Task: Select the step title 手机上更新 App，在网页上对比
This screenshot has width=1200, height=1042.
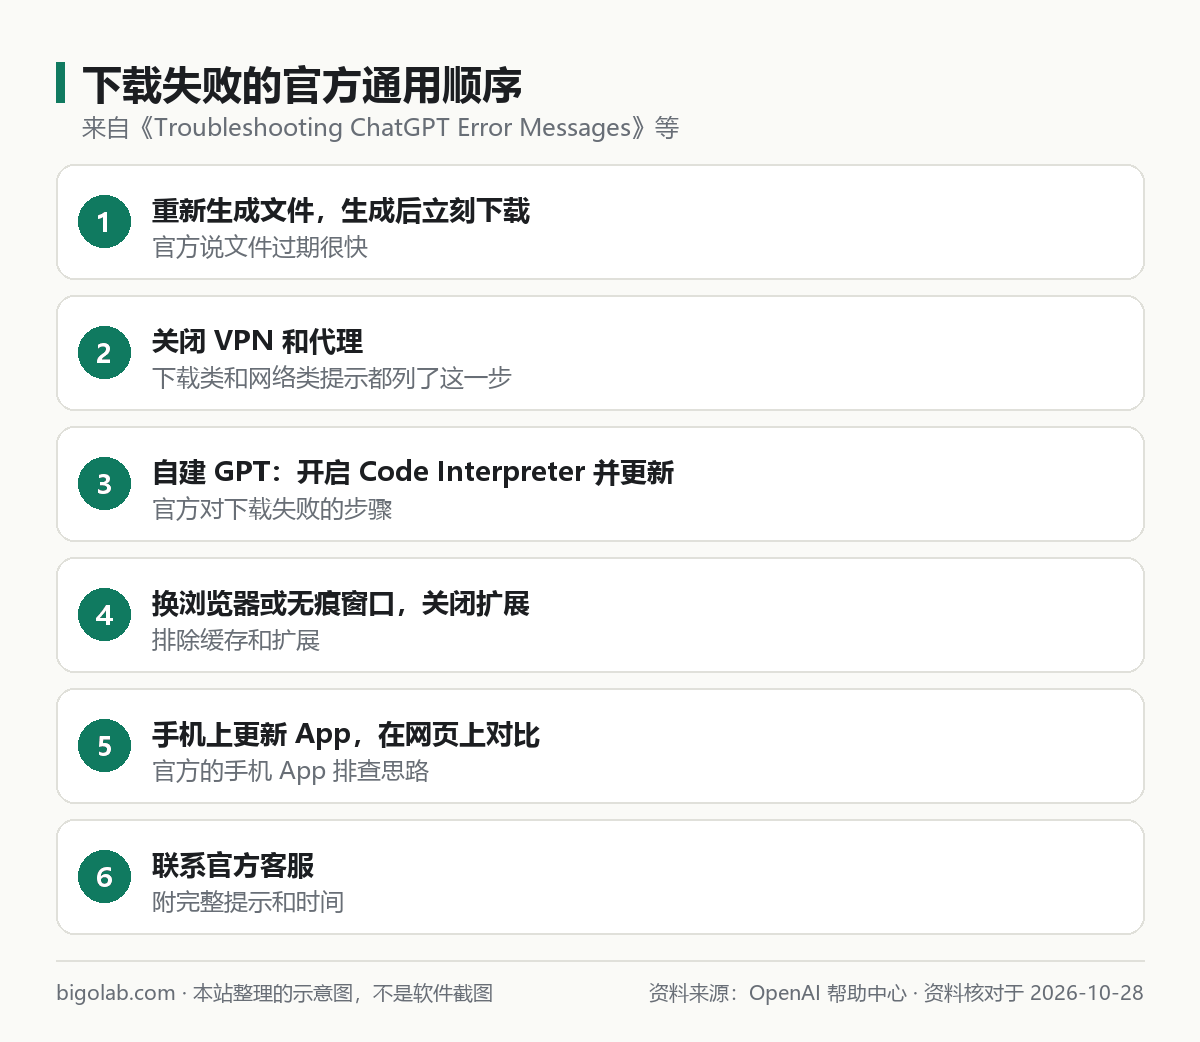Action: [x=346, y=735]
